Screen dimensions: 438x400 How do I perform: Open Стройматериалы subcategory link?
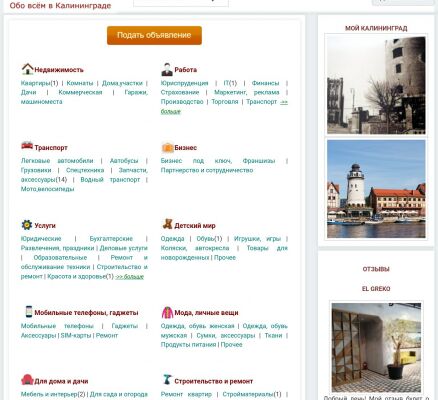(x=248, y=395)
